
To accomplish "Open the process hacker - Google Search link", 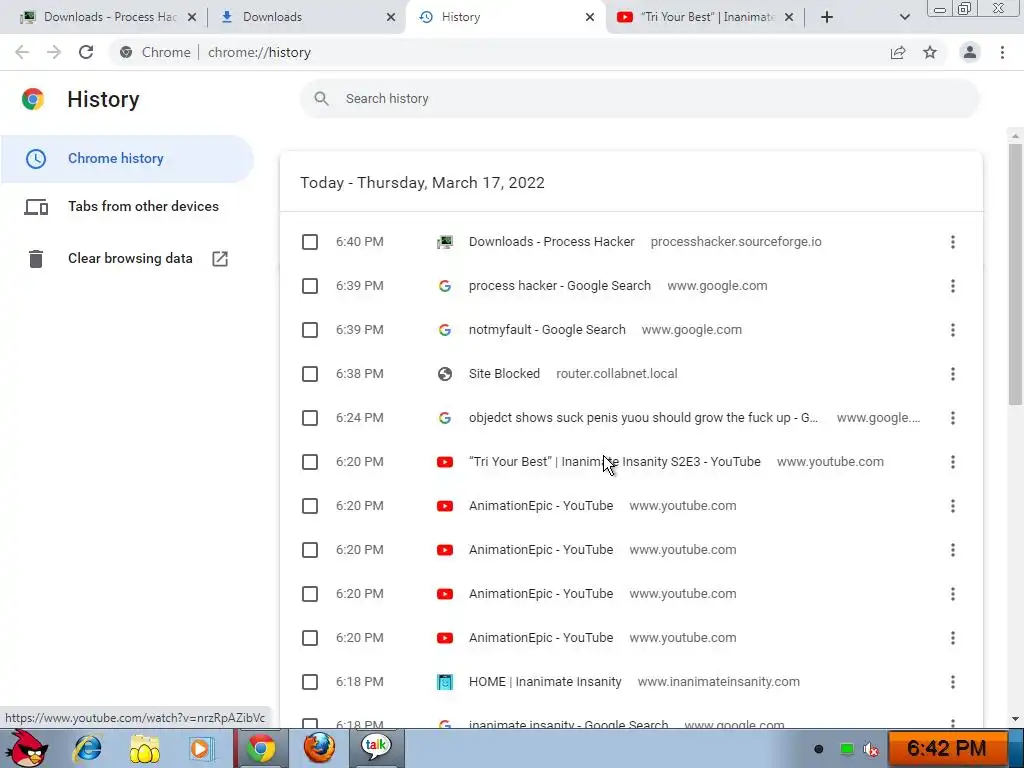I will click(560, 285).
